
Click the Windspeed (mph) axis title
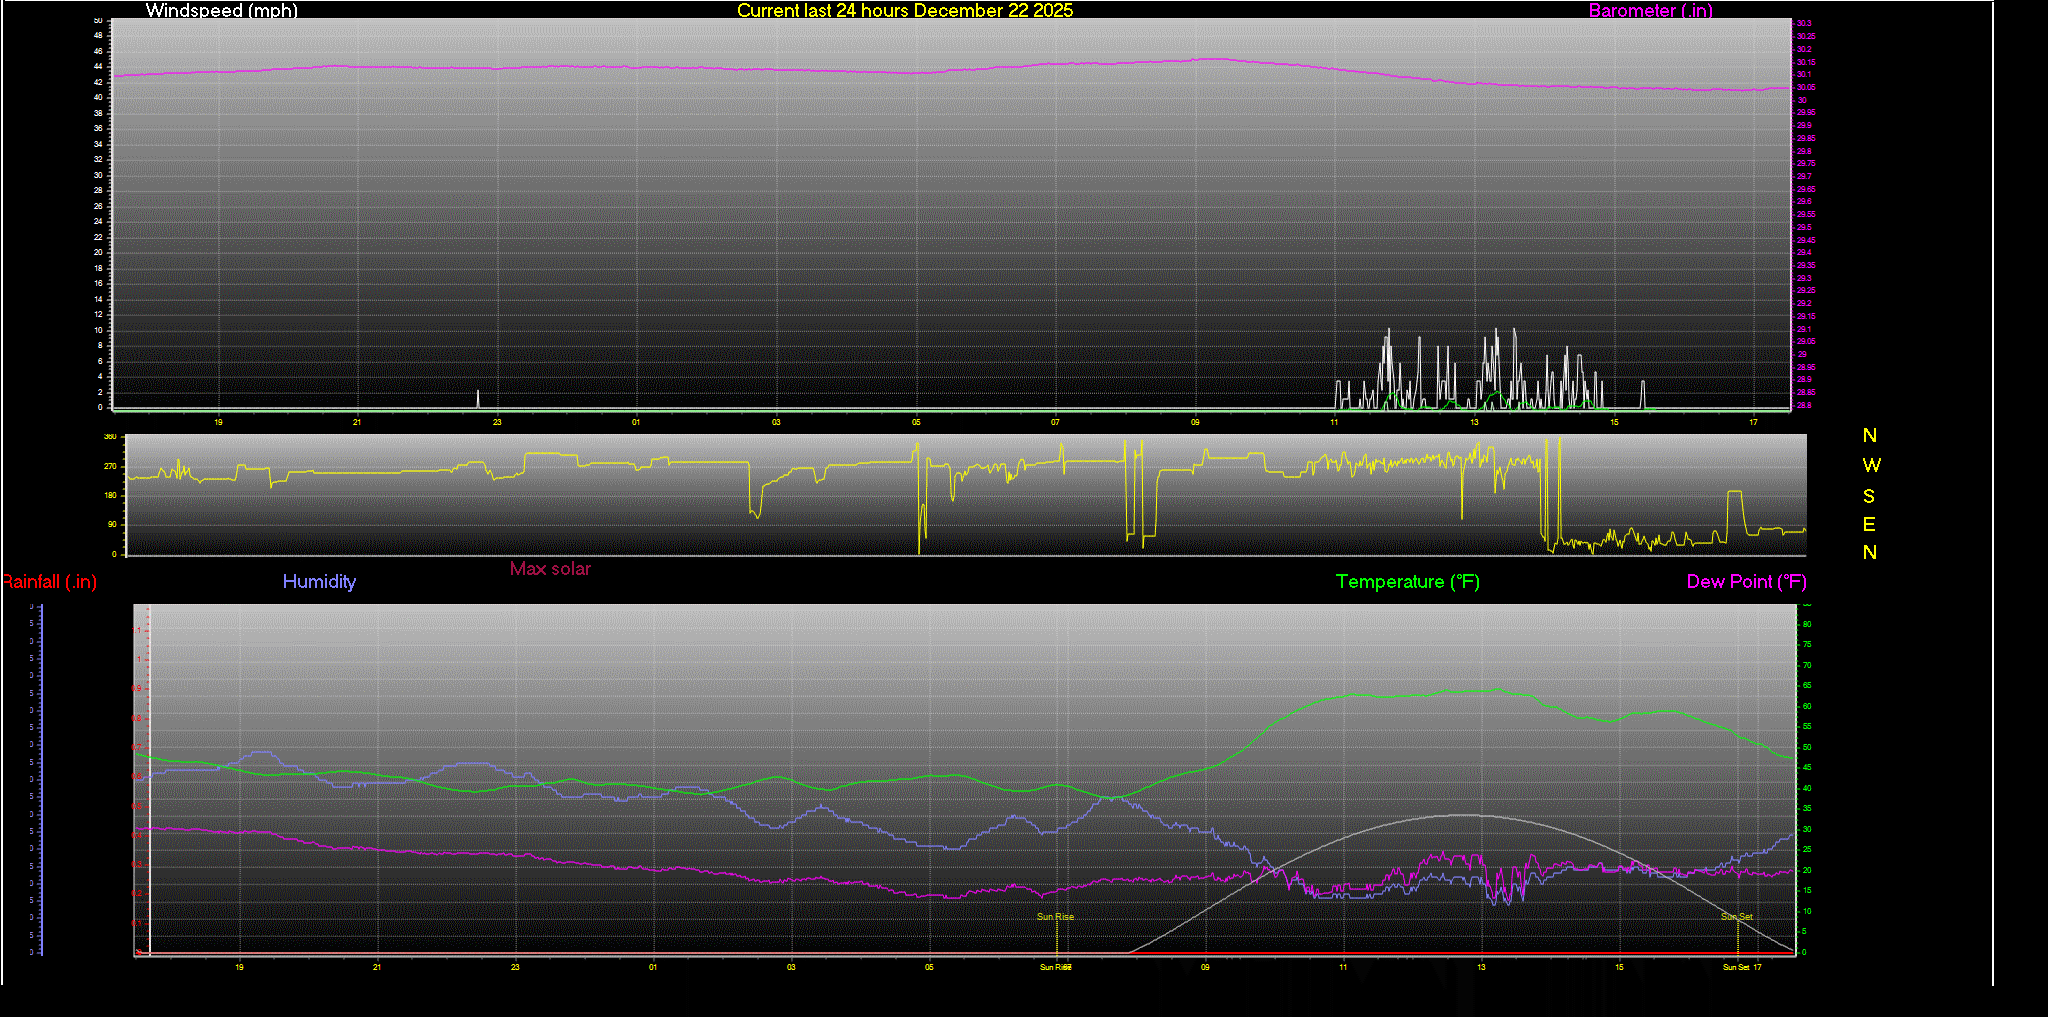(221, 11)
